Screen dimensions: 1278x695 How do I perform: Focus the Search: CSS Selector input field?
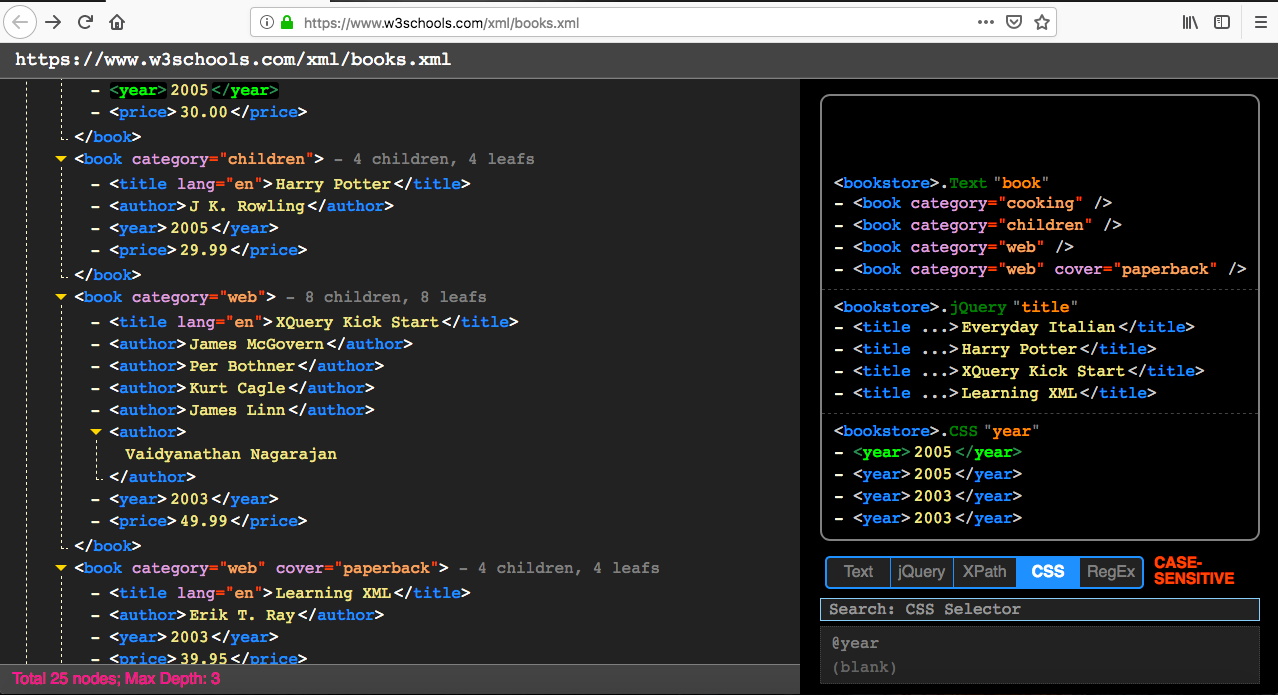click(x=1039, y=609)
